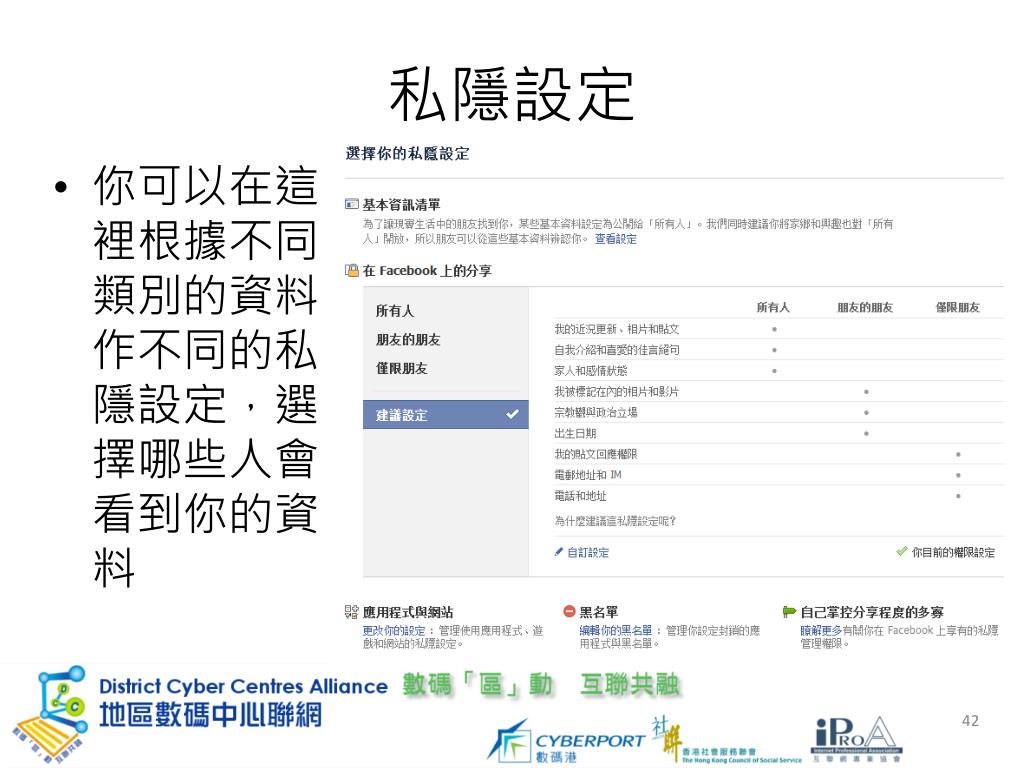Click the 電郵地址和 IM row label
Viewport: 1024px width, 768px height.
pos(588,475)
